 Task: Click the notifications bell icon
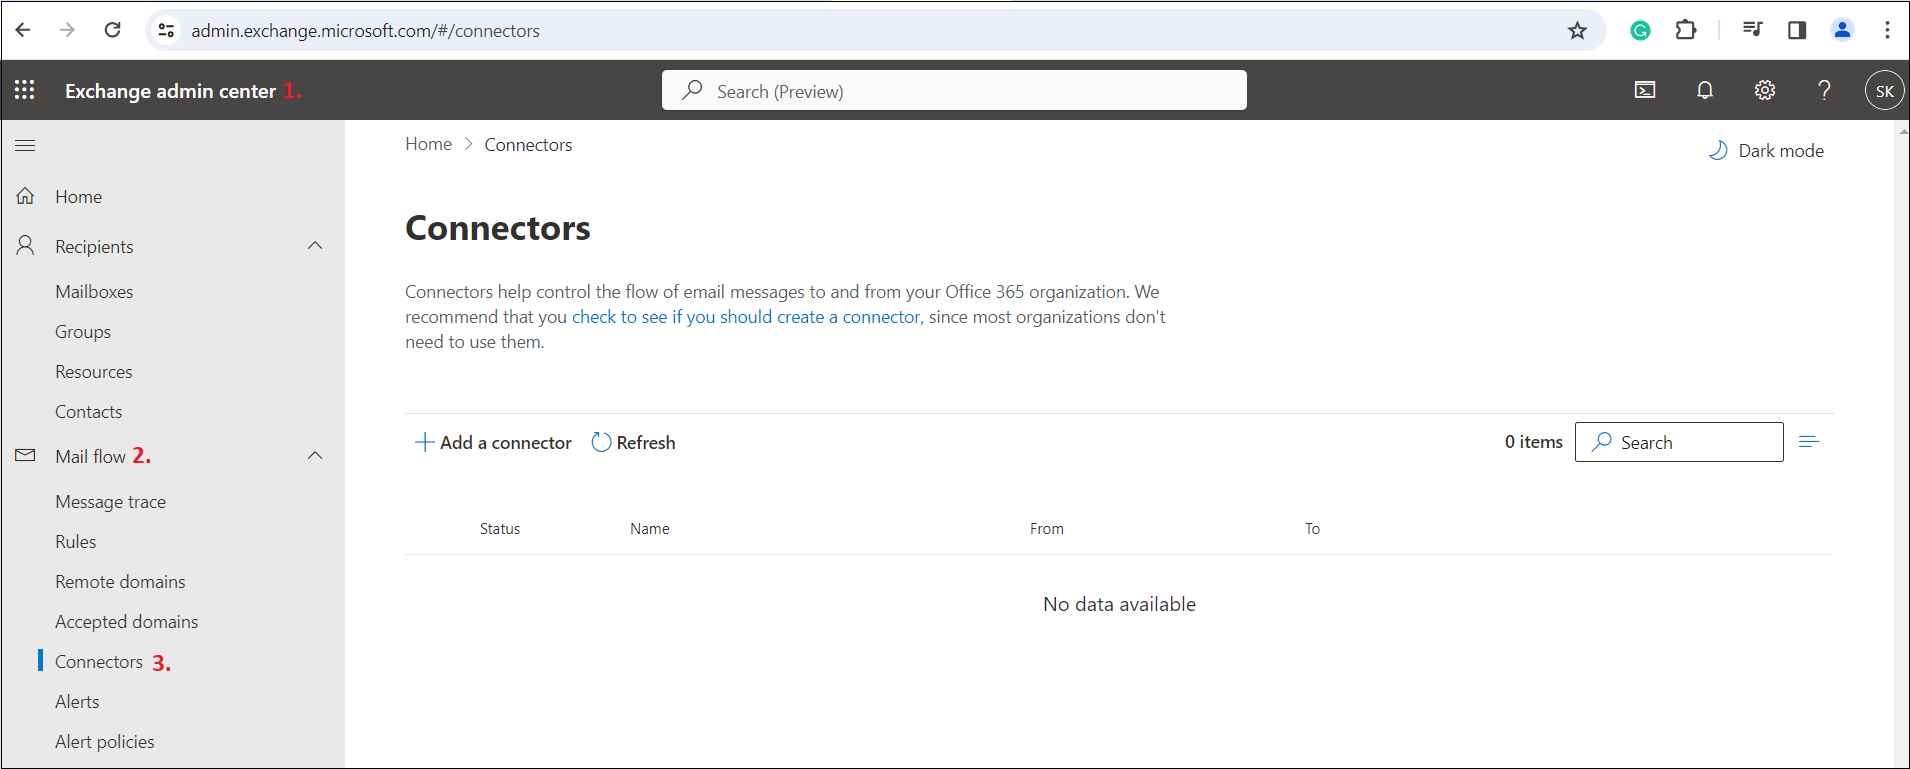click(1705, 90)
